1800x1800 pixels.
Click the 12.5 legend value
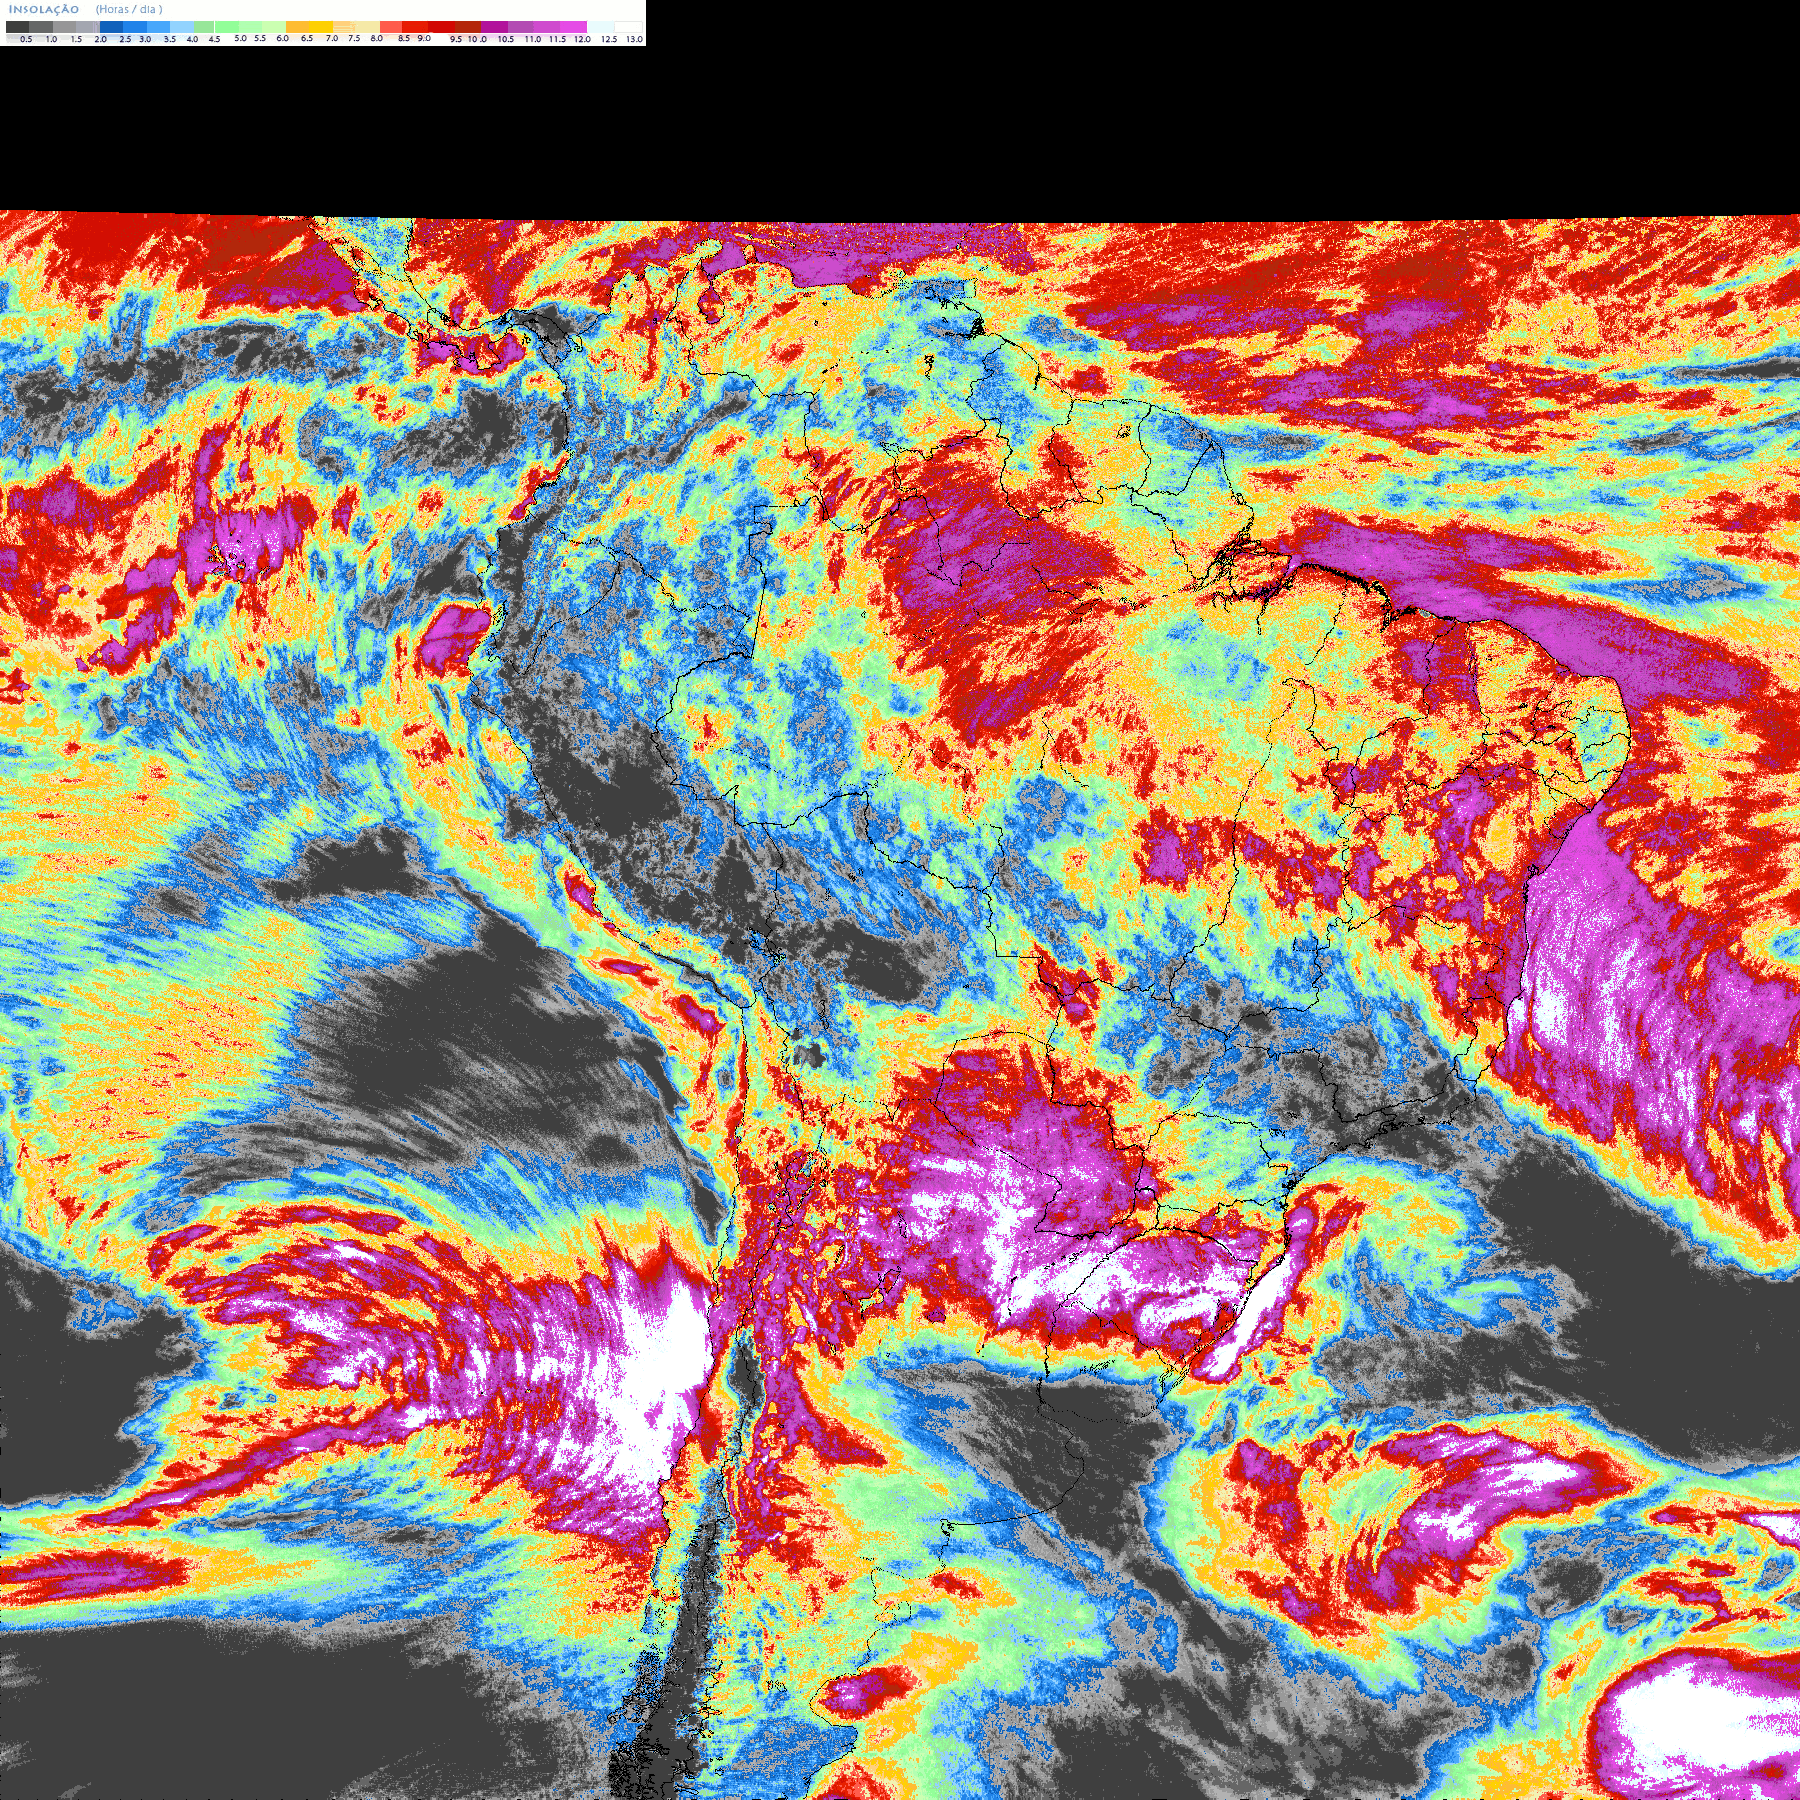click(x=609, y=39)
